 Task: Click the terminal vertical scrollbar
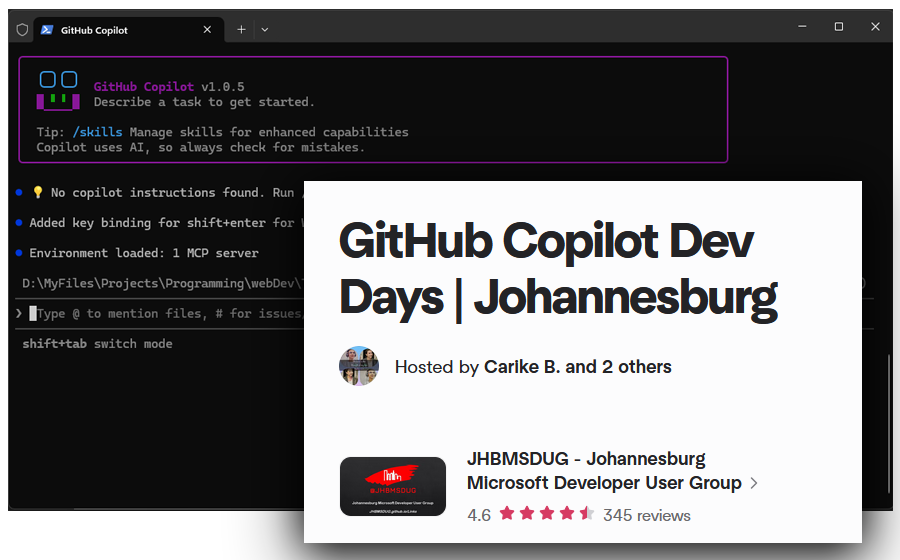889,425
